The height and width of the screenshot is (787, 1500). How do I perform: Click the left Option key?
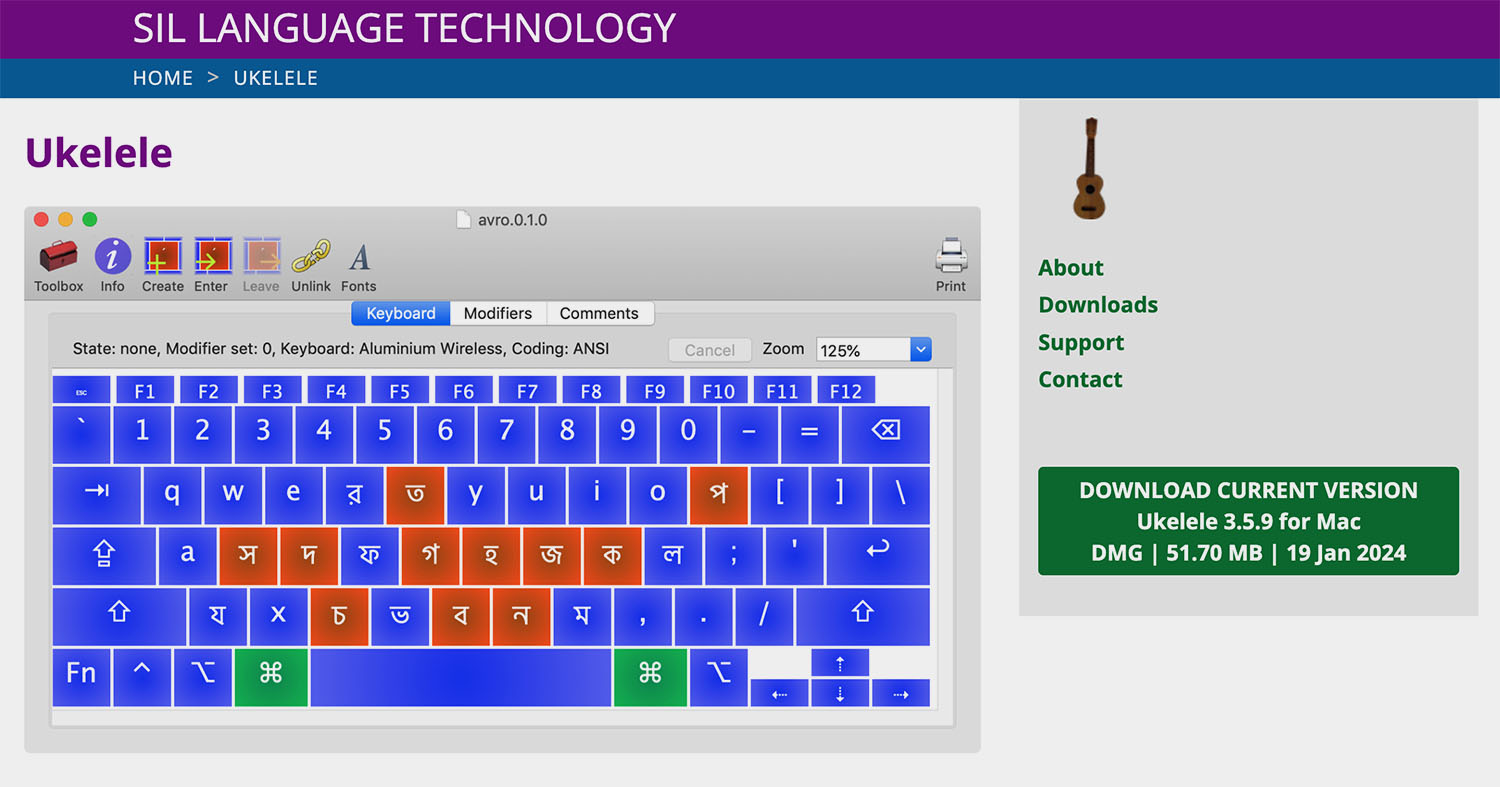(203, 677)
